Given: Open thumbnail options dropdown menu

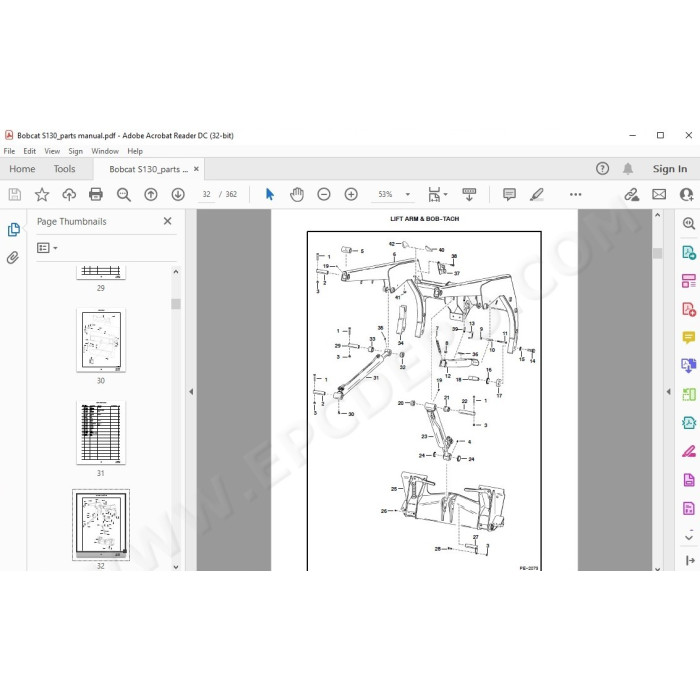Looking at the screenshot, I should coord(47,248).
